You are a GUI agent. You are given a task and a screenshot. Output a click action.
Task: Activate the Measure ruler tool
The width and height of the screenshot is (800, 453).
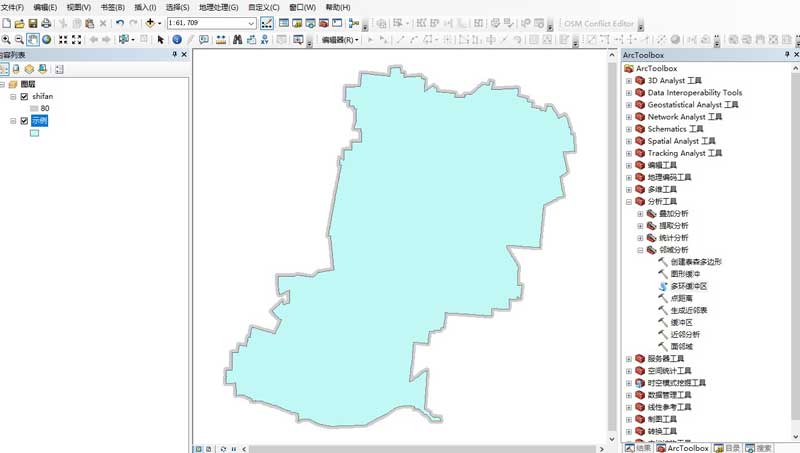pyautogui.click(x=221, y=39)
